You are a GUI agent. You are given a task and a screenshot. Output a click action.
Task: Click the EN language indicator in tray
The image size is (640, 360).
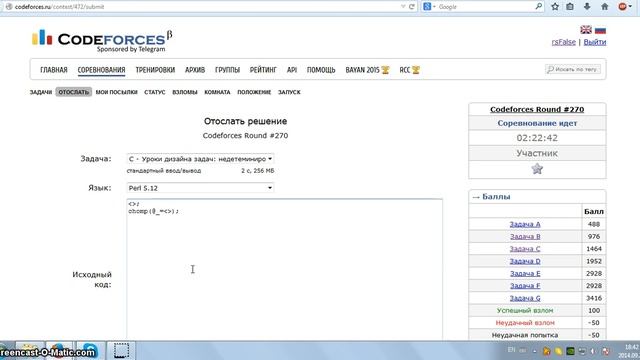511,350
